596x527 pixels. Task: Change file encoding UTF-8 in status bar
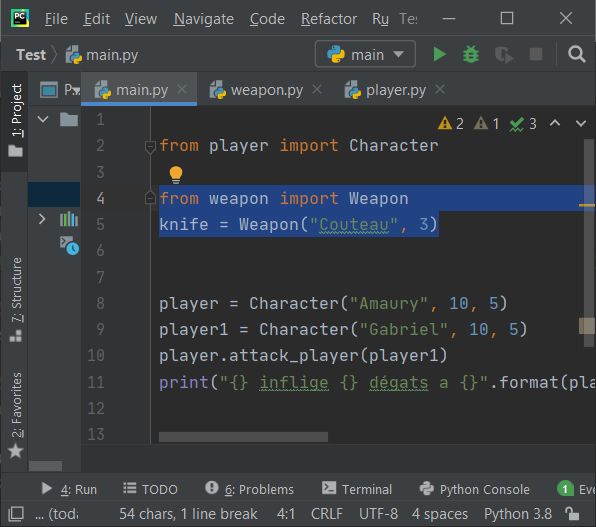[379, 514]
